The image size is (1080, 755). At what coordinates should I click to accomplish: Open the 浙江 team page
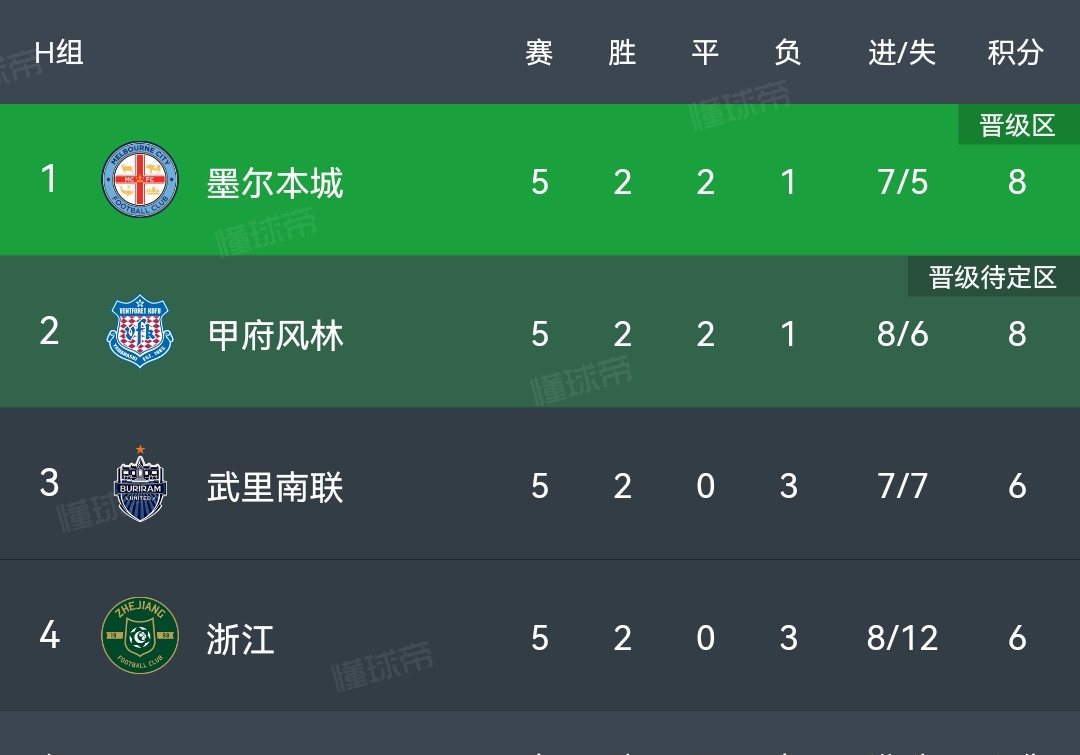coord(240,638)
